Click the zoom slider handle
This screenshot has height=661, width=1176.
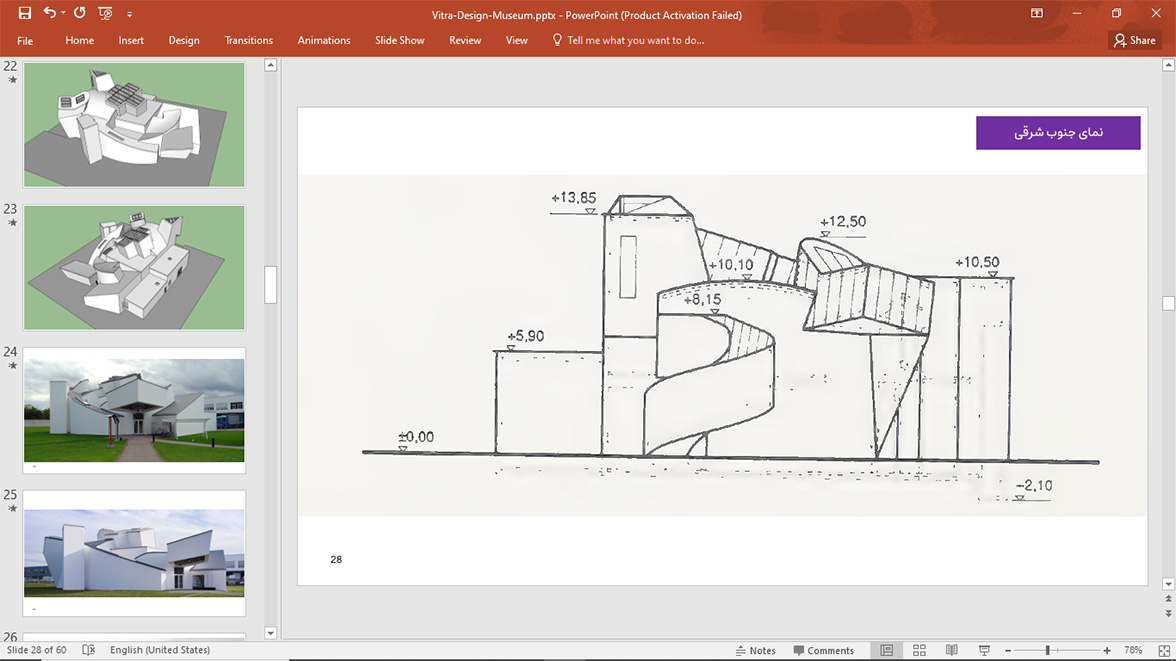coord(1048,650)
